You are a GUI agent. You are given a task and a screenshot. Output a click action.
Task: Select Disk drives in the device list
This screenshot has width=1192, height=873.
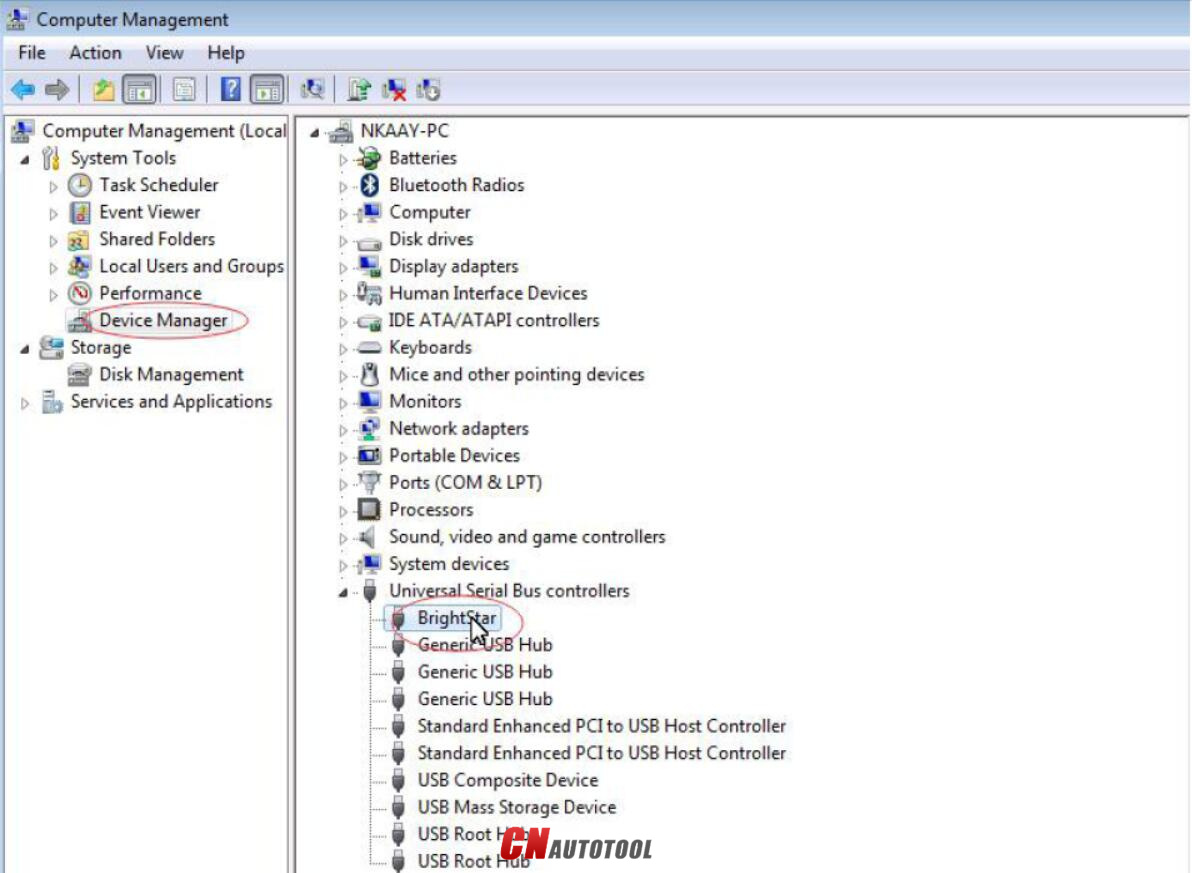coord(431,239)
